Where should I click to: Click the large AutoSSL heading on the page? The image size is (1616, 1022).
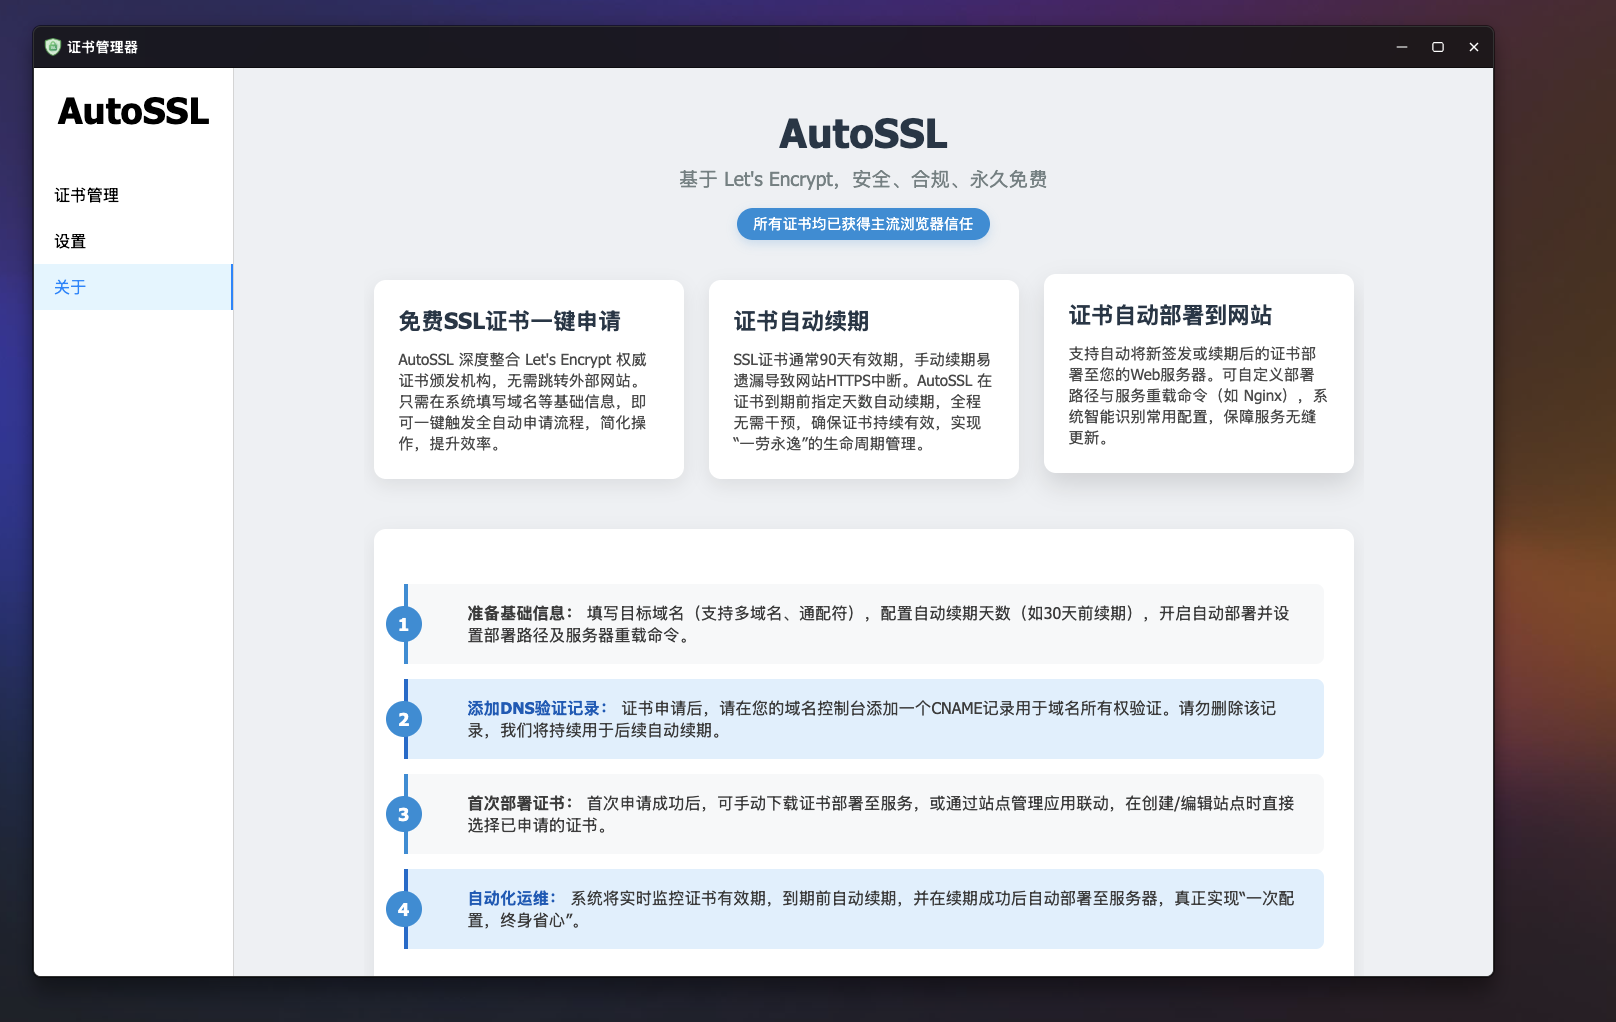coord(863,134)
